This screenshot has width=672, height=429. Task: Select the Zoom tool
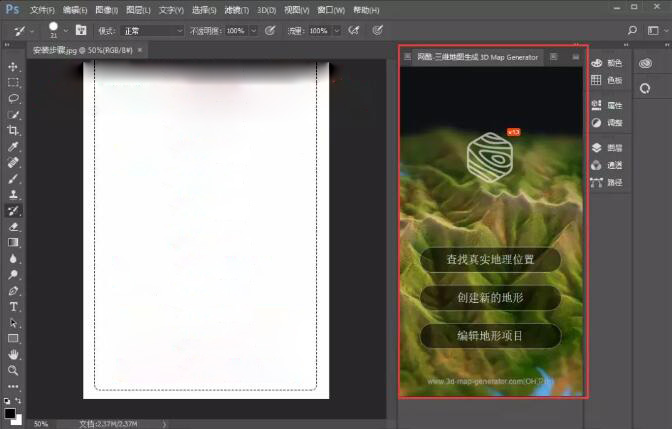pyautogui.click(x=13, y=370)
